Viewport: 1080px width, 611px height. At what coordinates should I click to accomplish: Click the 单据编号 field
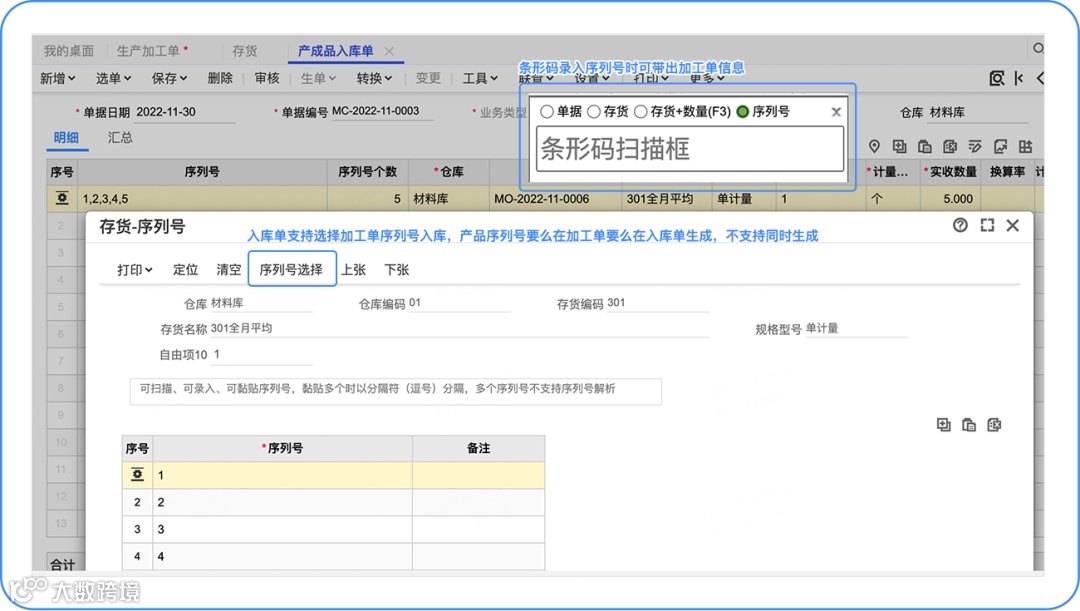click(382, 112)
